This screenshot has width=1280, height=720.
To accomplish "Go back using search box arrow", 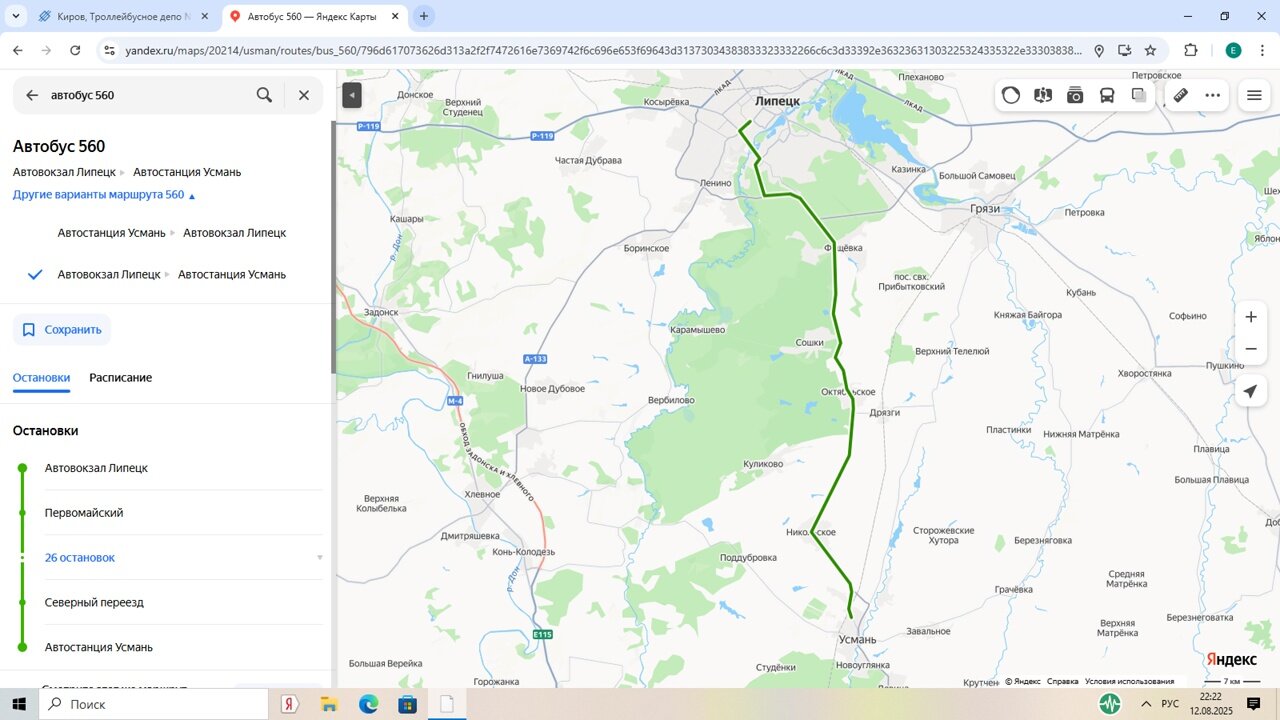I will [32, 95].
